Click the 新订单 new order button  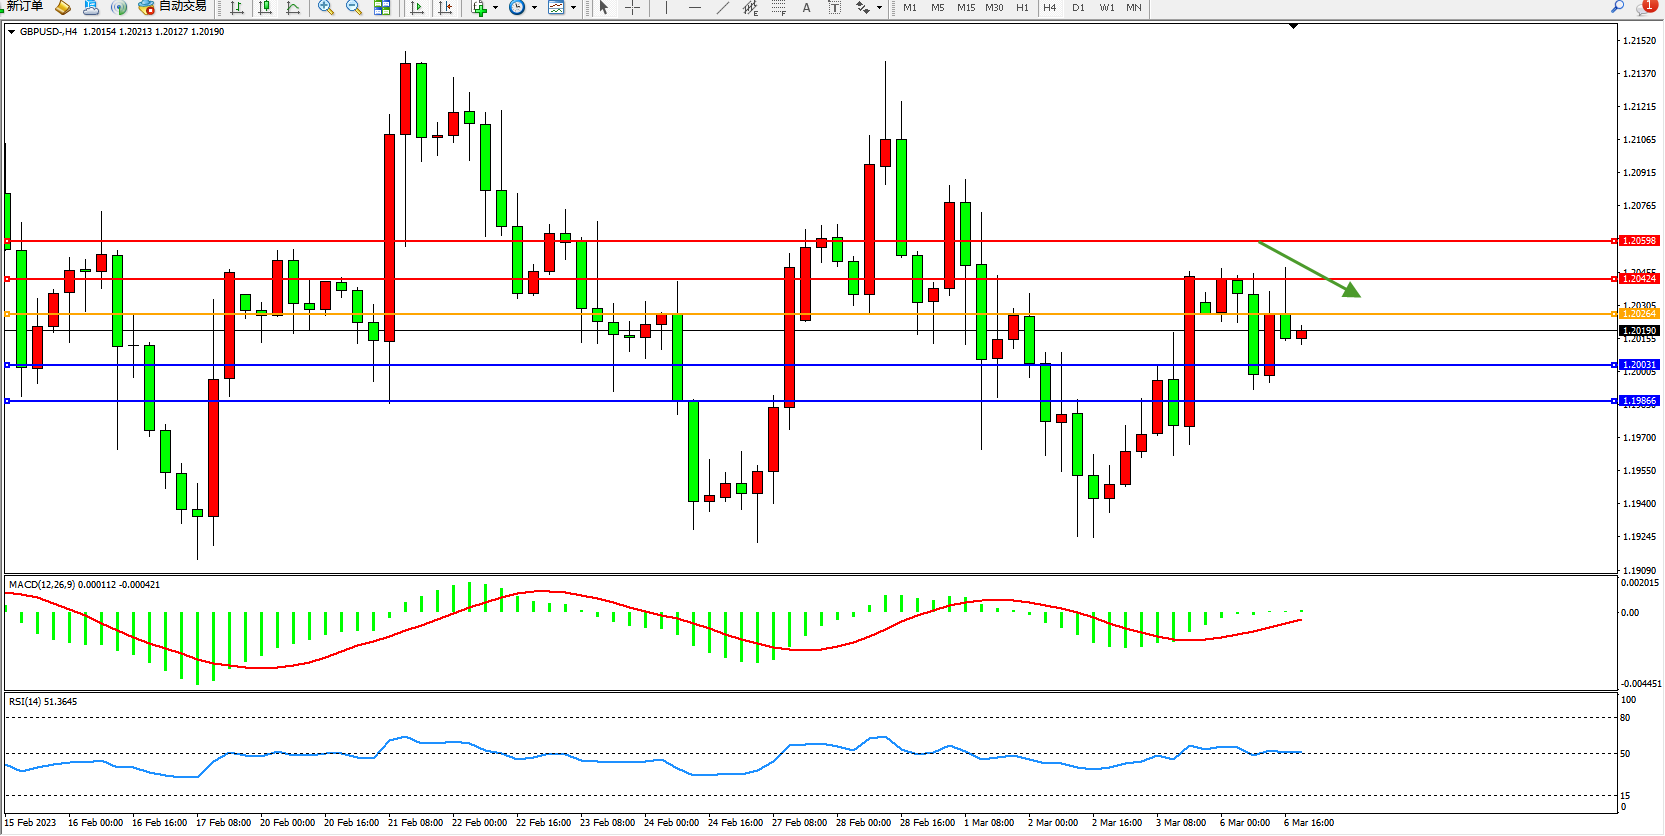[x=24, y=7]
